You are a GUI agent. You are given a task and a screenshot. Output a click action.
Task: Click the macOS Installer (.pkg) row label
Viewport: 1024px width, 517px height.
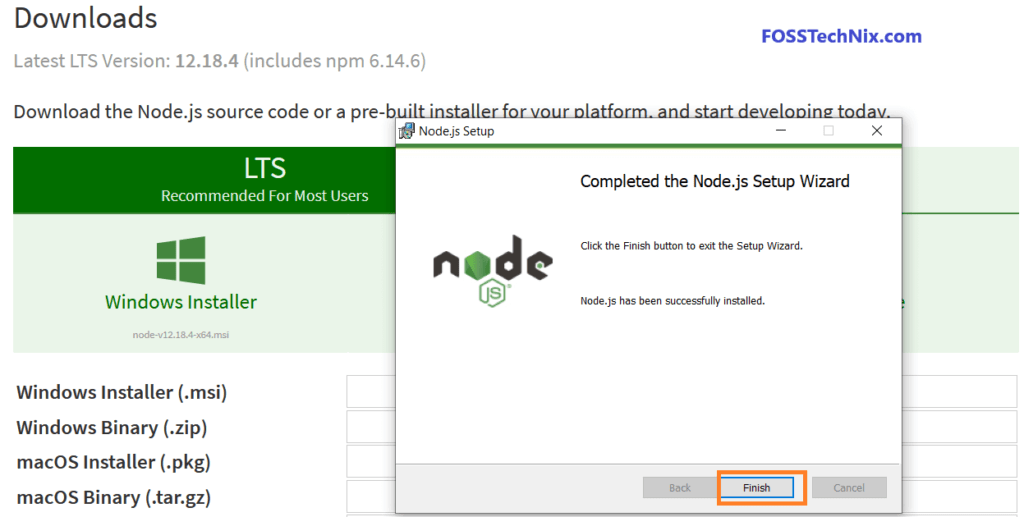114,462
